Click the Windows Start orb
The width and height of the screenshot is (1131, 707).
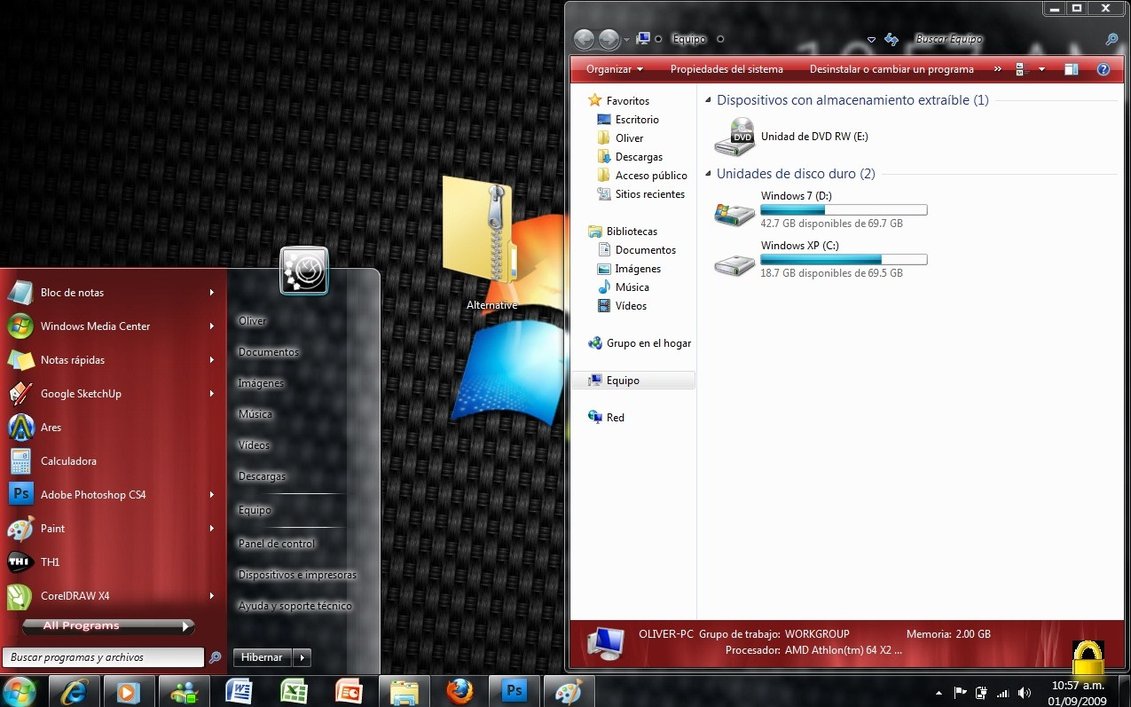point(20,692)
